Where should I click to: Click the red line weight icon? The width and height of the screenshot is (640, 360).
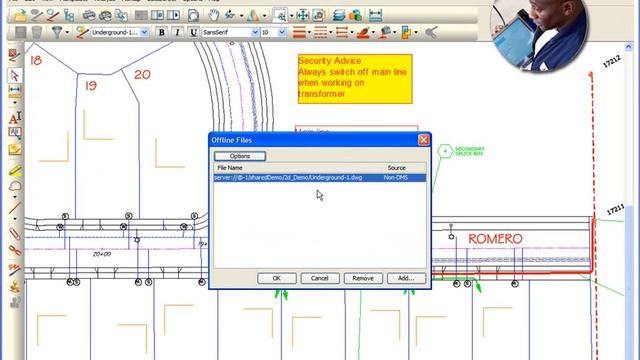pos(299,32)
